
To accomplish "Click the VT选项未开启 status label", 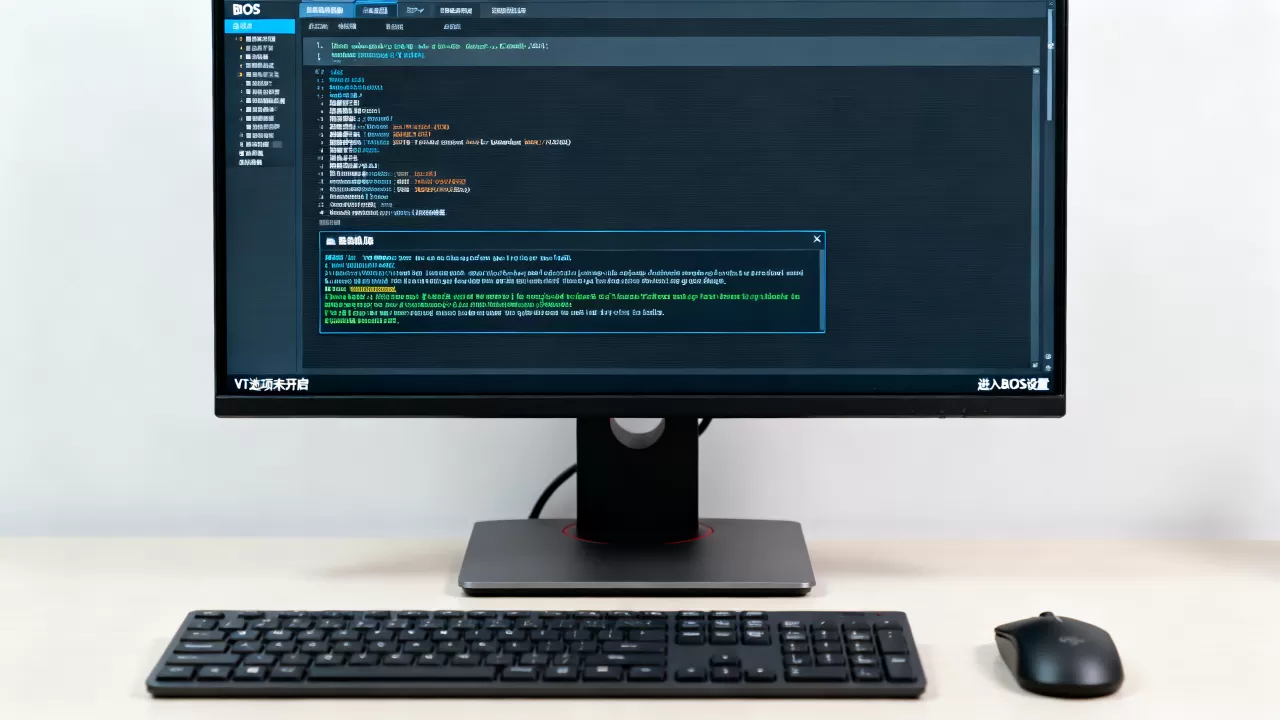I will (271, 384).
